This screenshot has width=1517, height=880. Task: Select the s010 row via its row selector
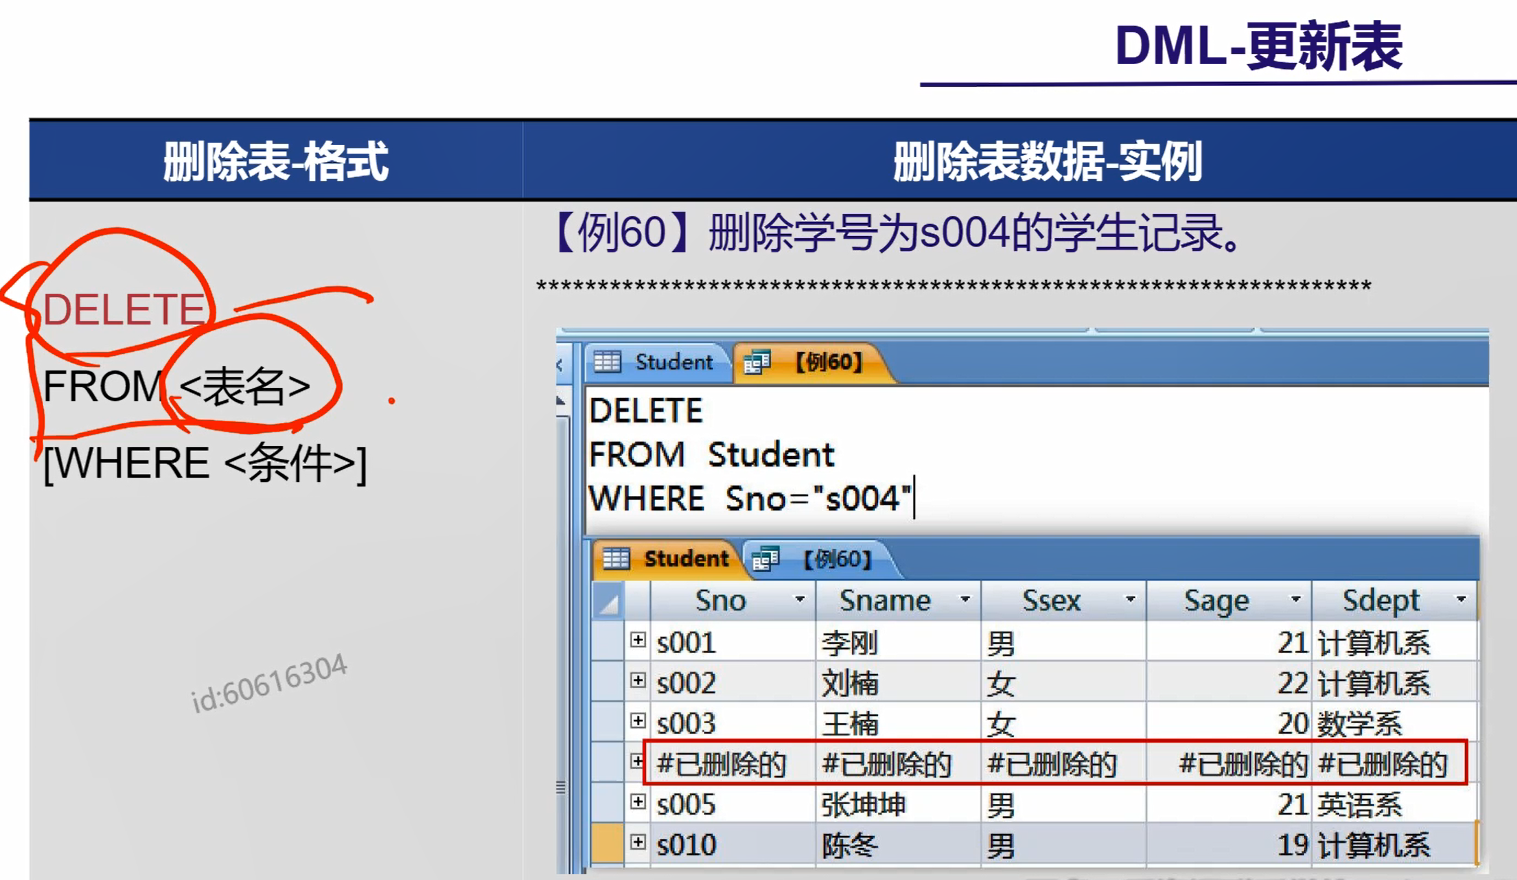coord(607,844)
